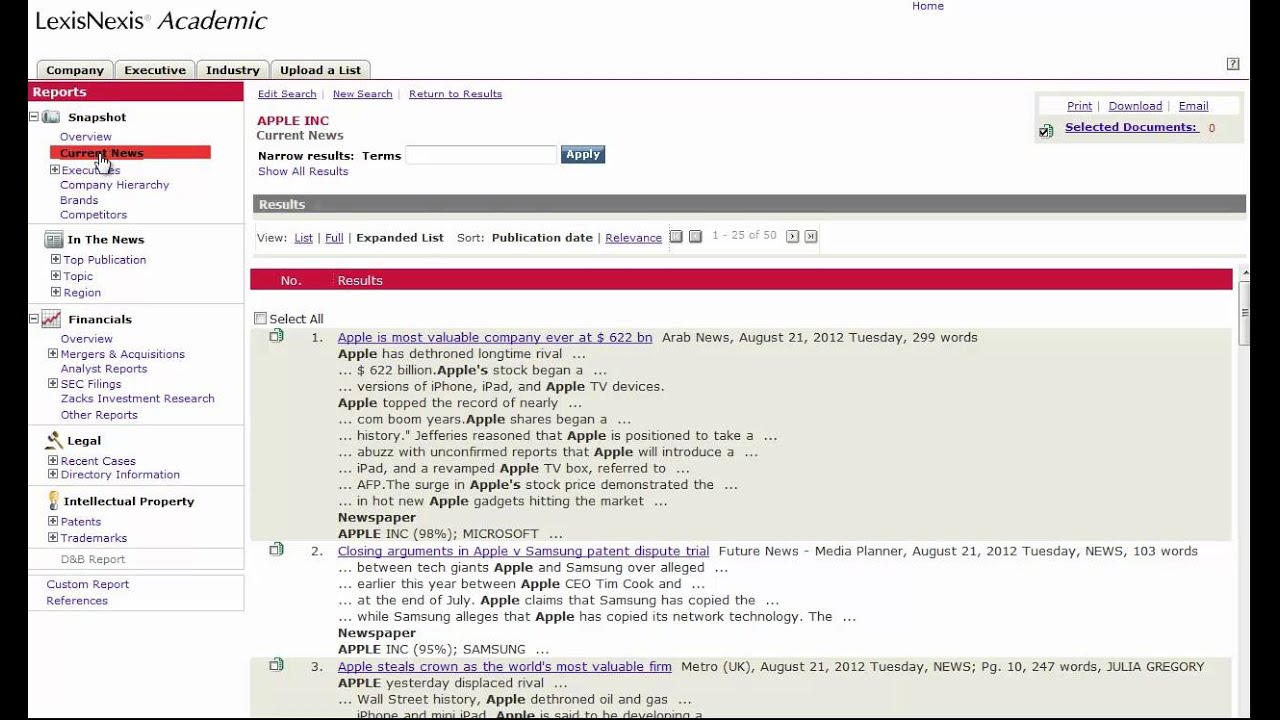The image size is (1280, 720).
Task: Click New Search link
Action: (x=362, y=94)
